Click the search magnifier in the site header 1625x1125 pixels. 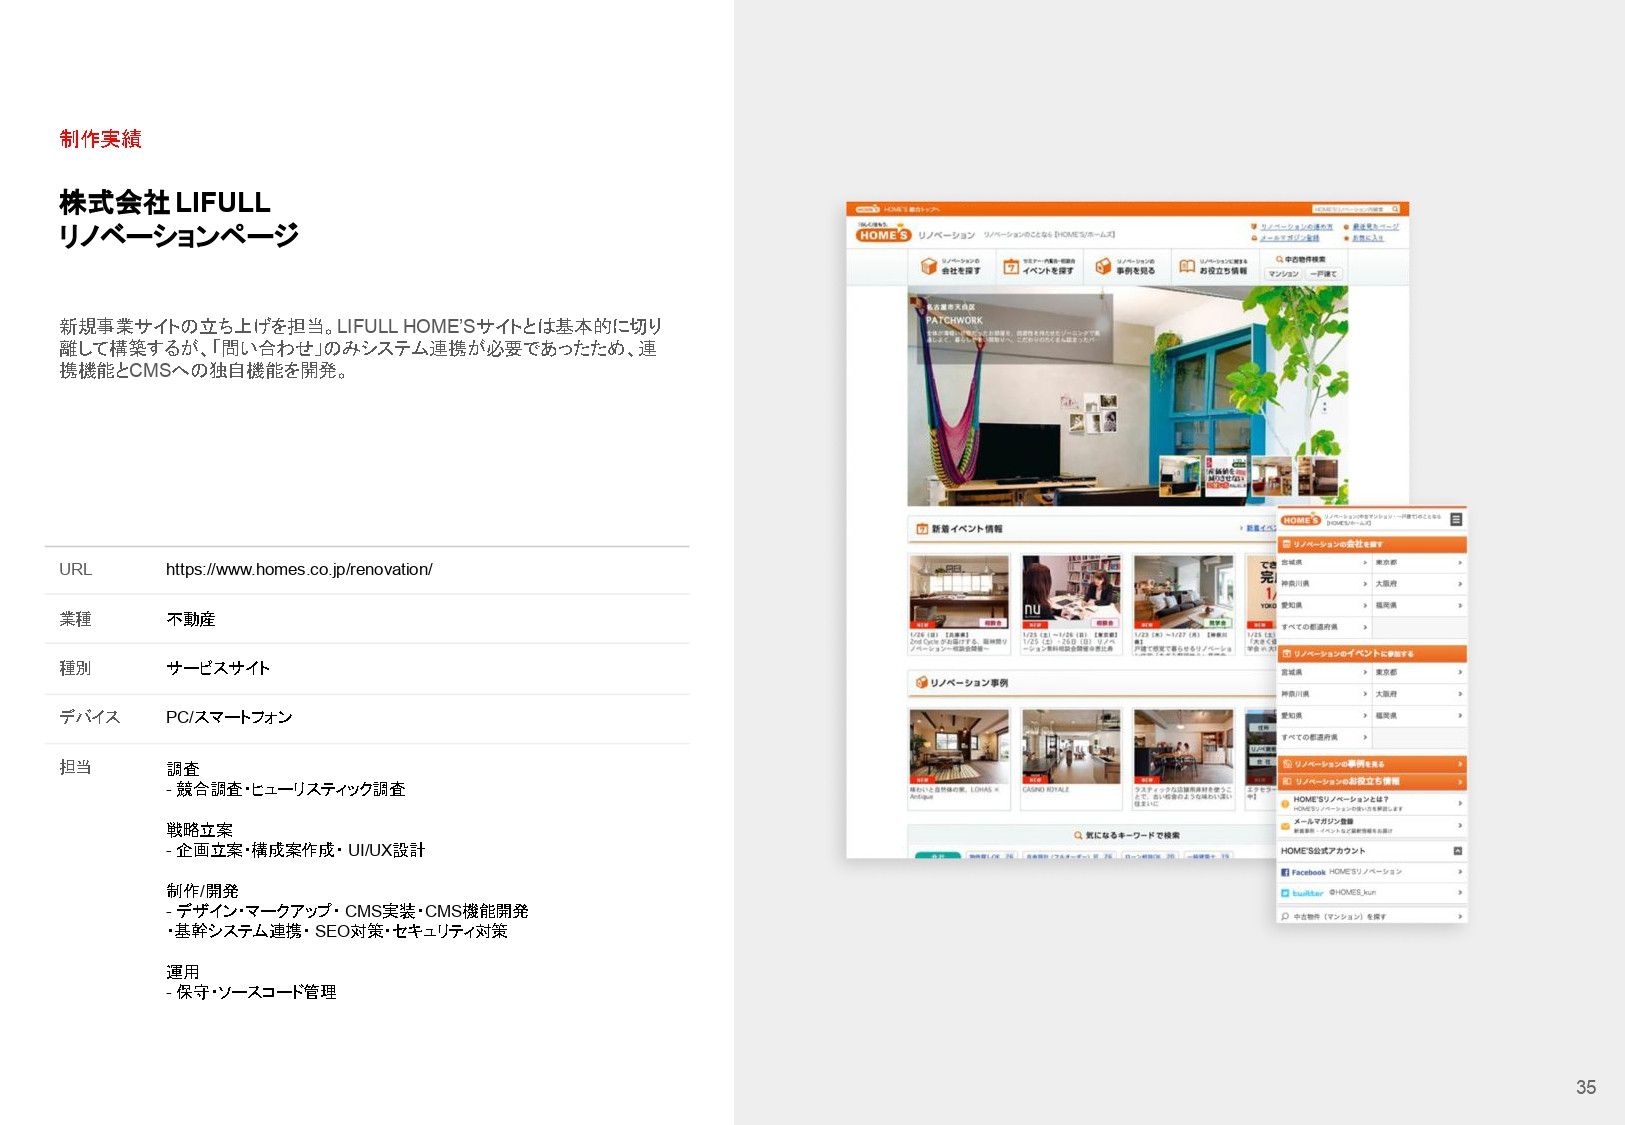pyautogui.click(x=1394, y=208)
